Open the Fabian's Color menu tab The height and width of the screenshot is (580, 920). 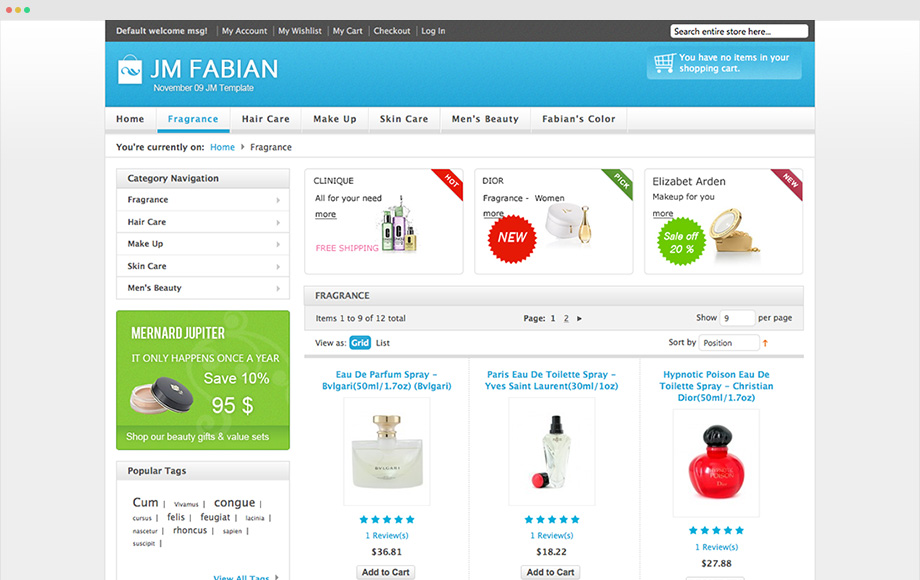579,119
